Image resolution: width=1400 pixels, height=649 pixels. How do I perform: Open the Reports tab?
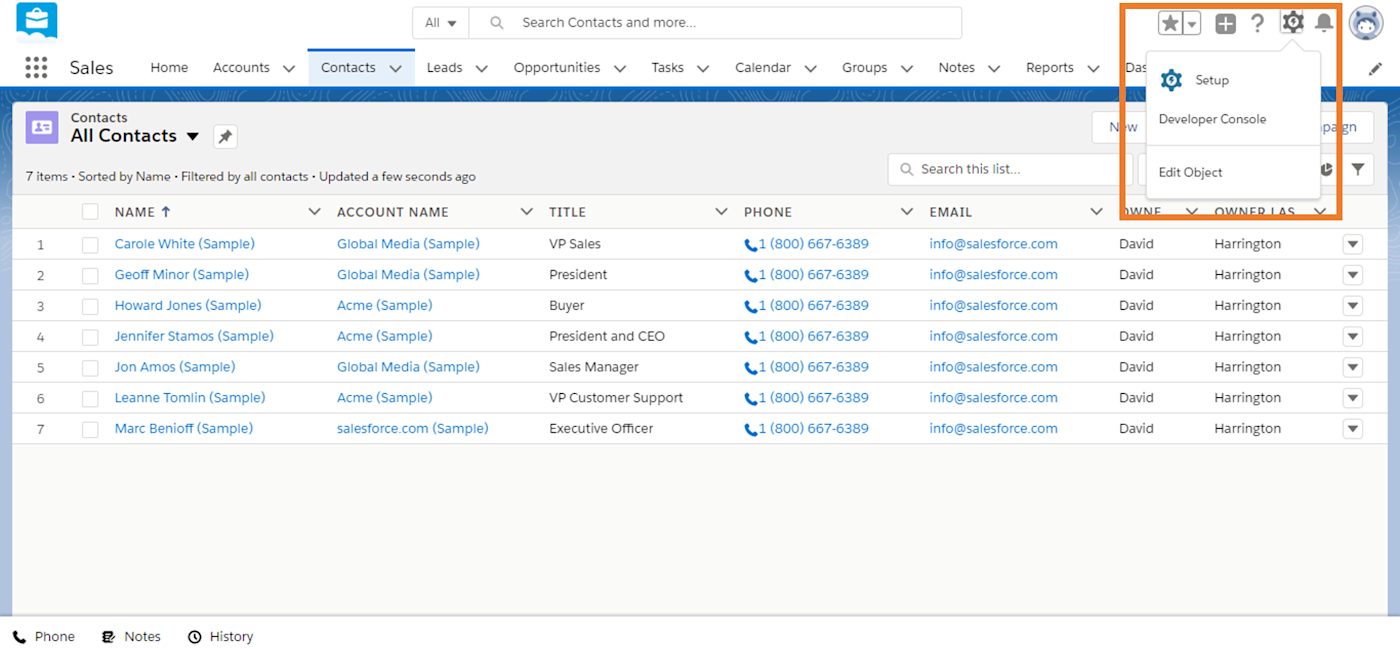click(1049, 68)
